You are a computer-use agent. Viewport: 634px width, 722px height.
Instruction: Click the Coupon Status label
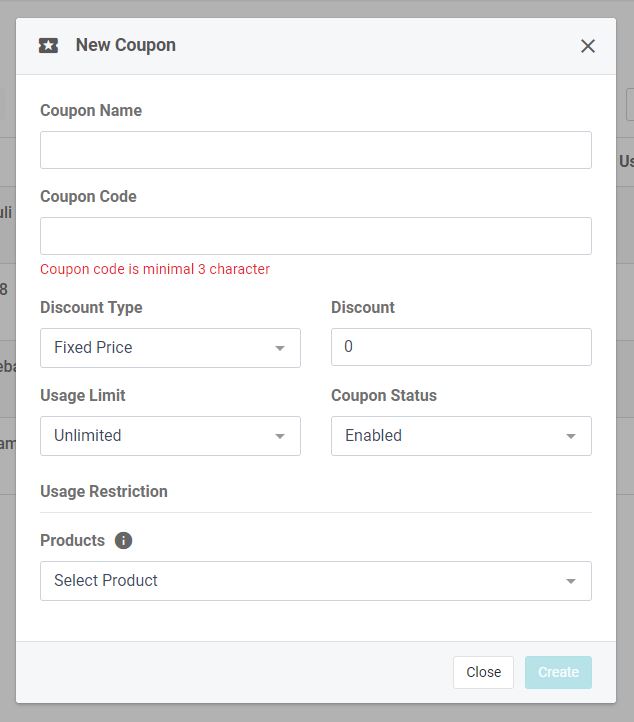(384, 395)
